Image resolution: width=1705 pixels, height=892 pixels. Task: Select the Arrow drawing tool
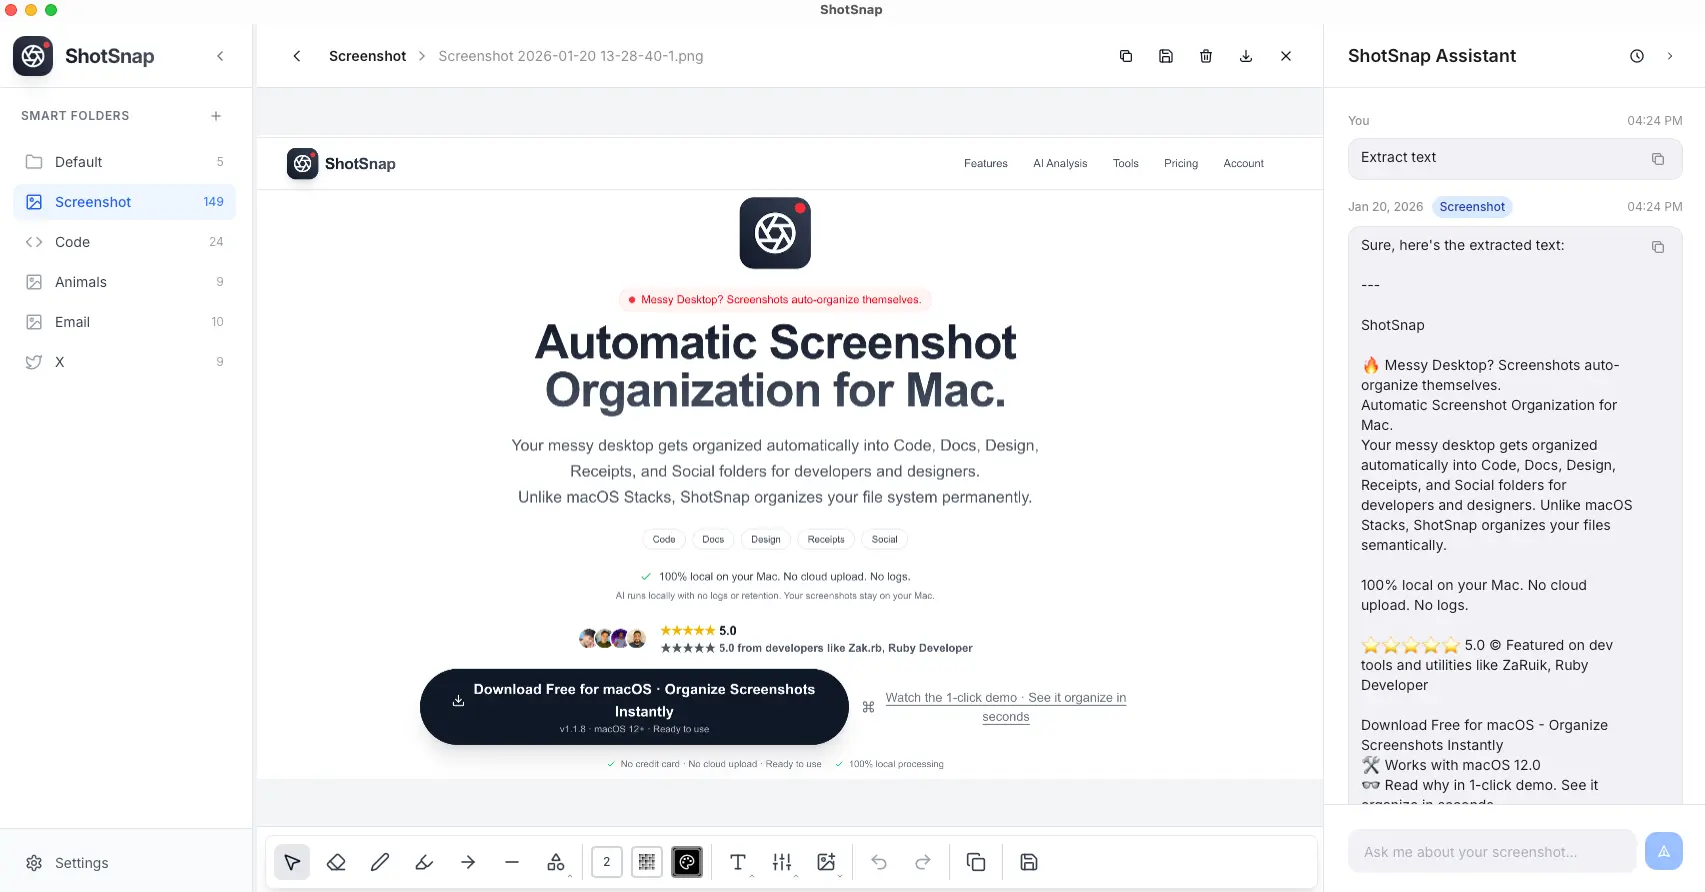[468, 862]
